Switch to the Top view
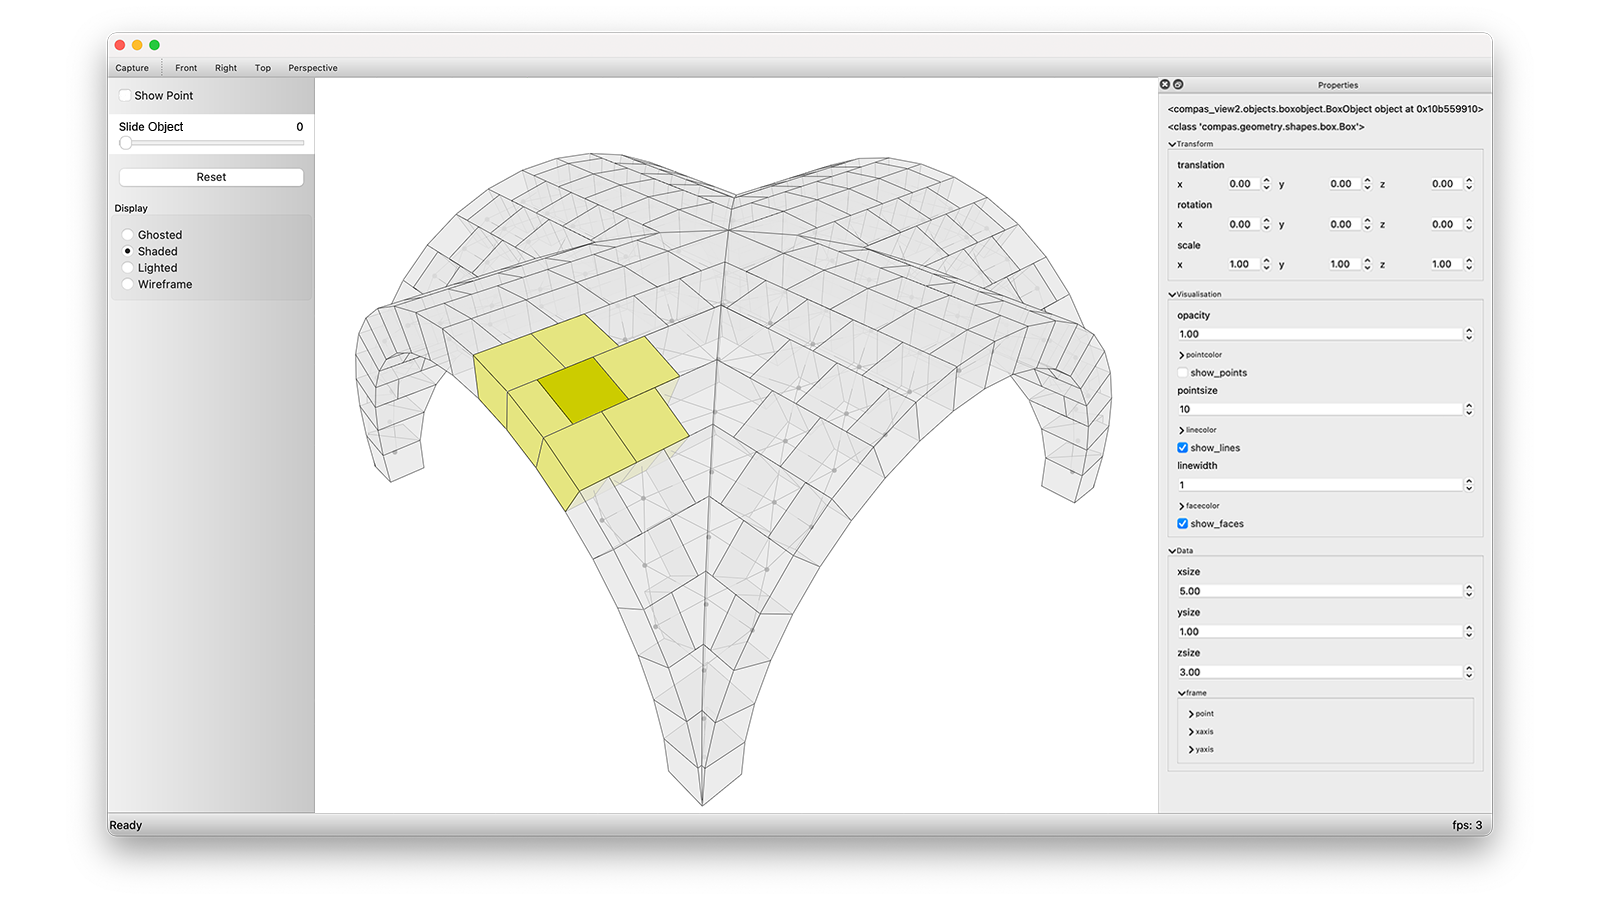This screenshot has width=1600, height=900. (262, 68)
